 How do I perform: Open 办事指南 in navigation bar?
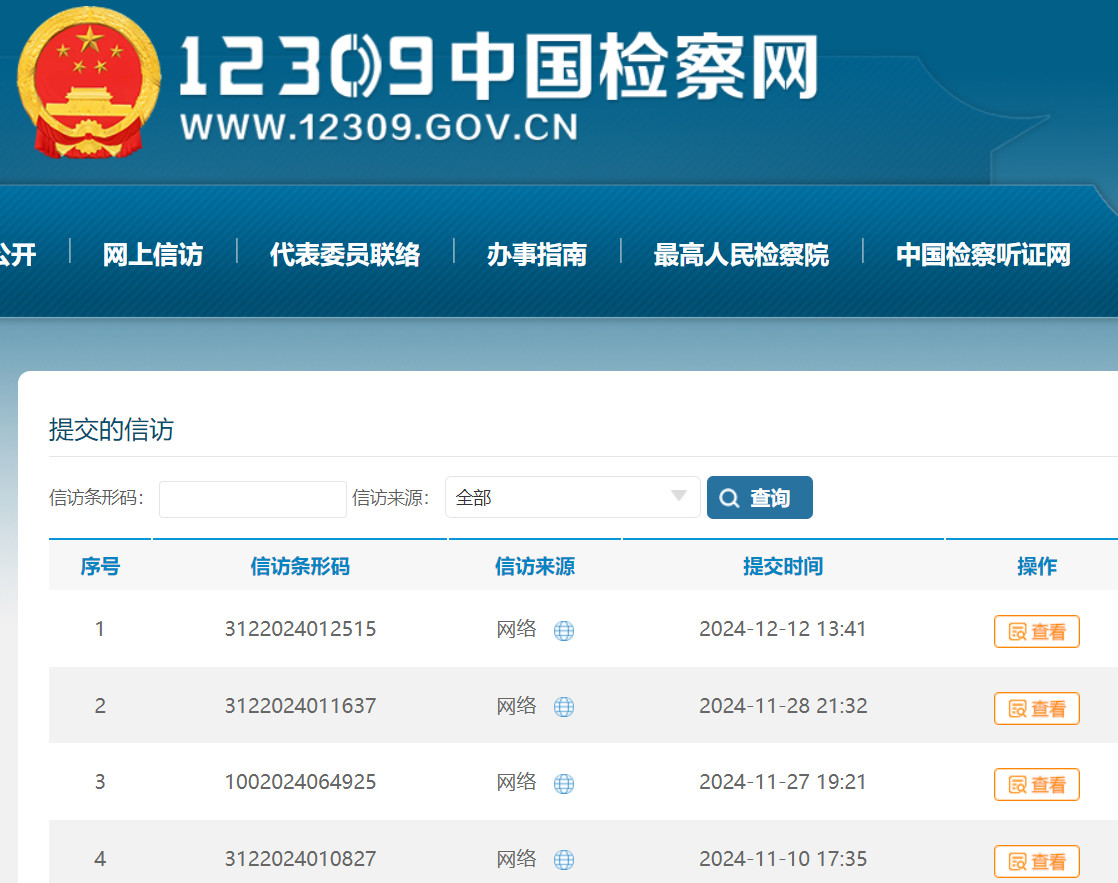[537, 255]
